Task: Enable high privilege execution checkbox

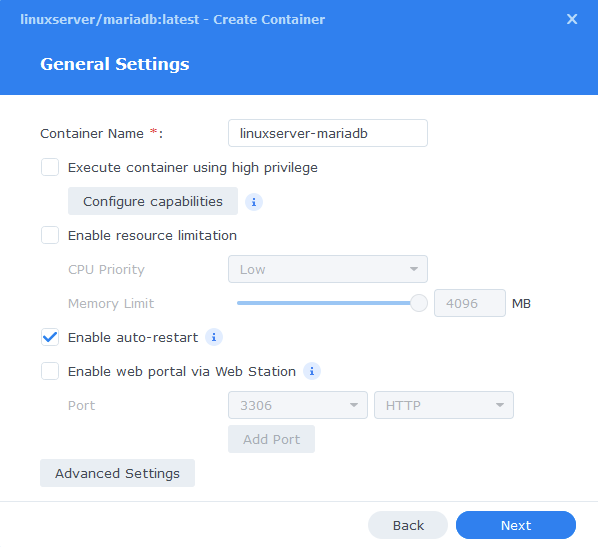Action: pos(50,167)
